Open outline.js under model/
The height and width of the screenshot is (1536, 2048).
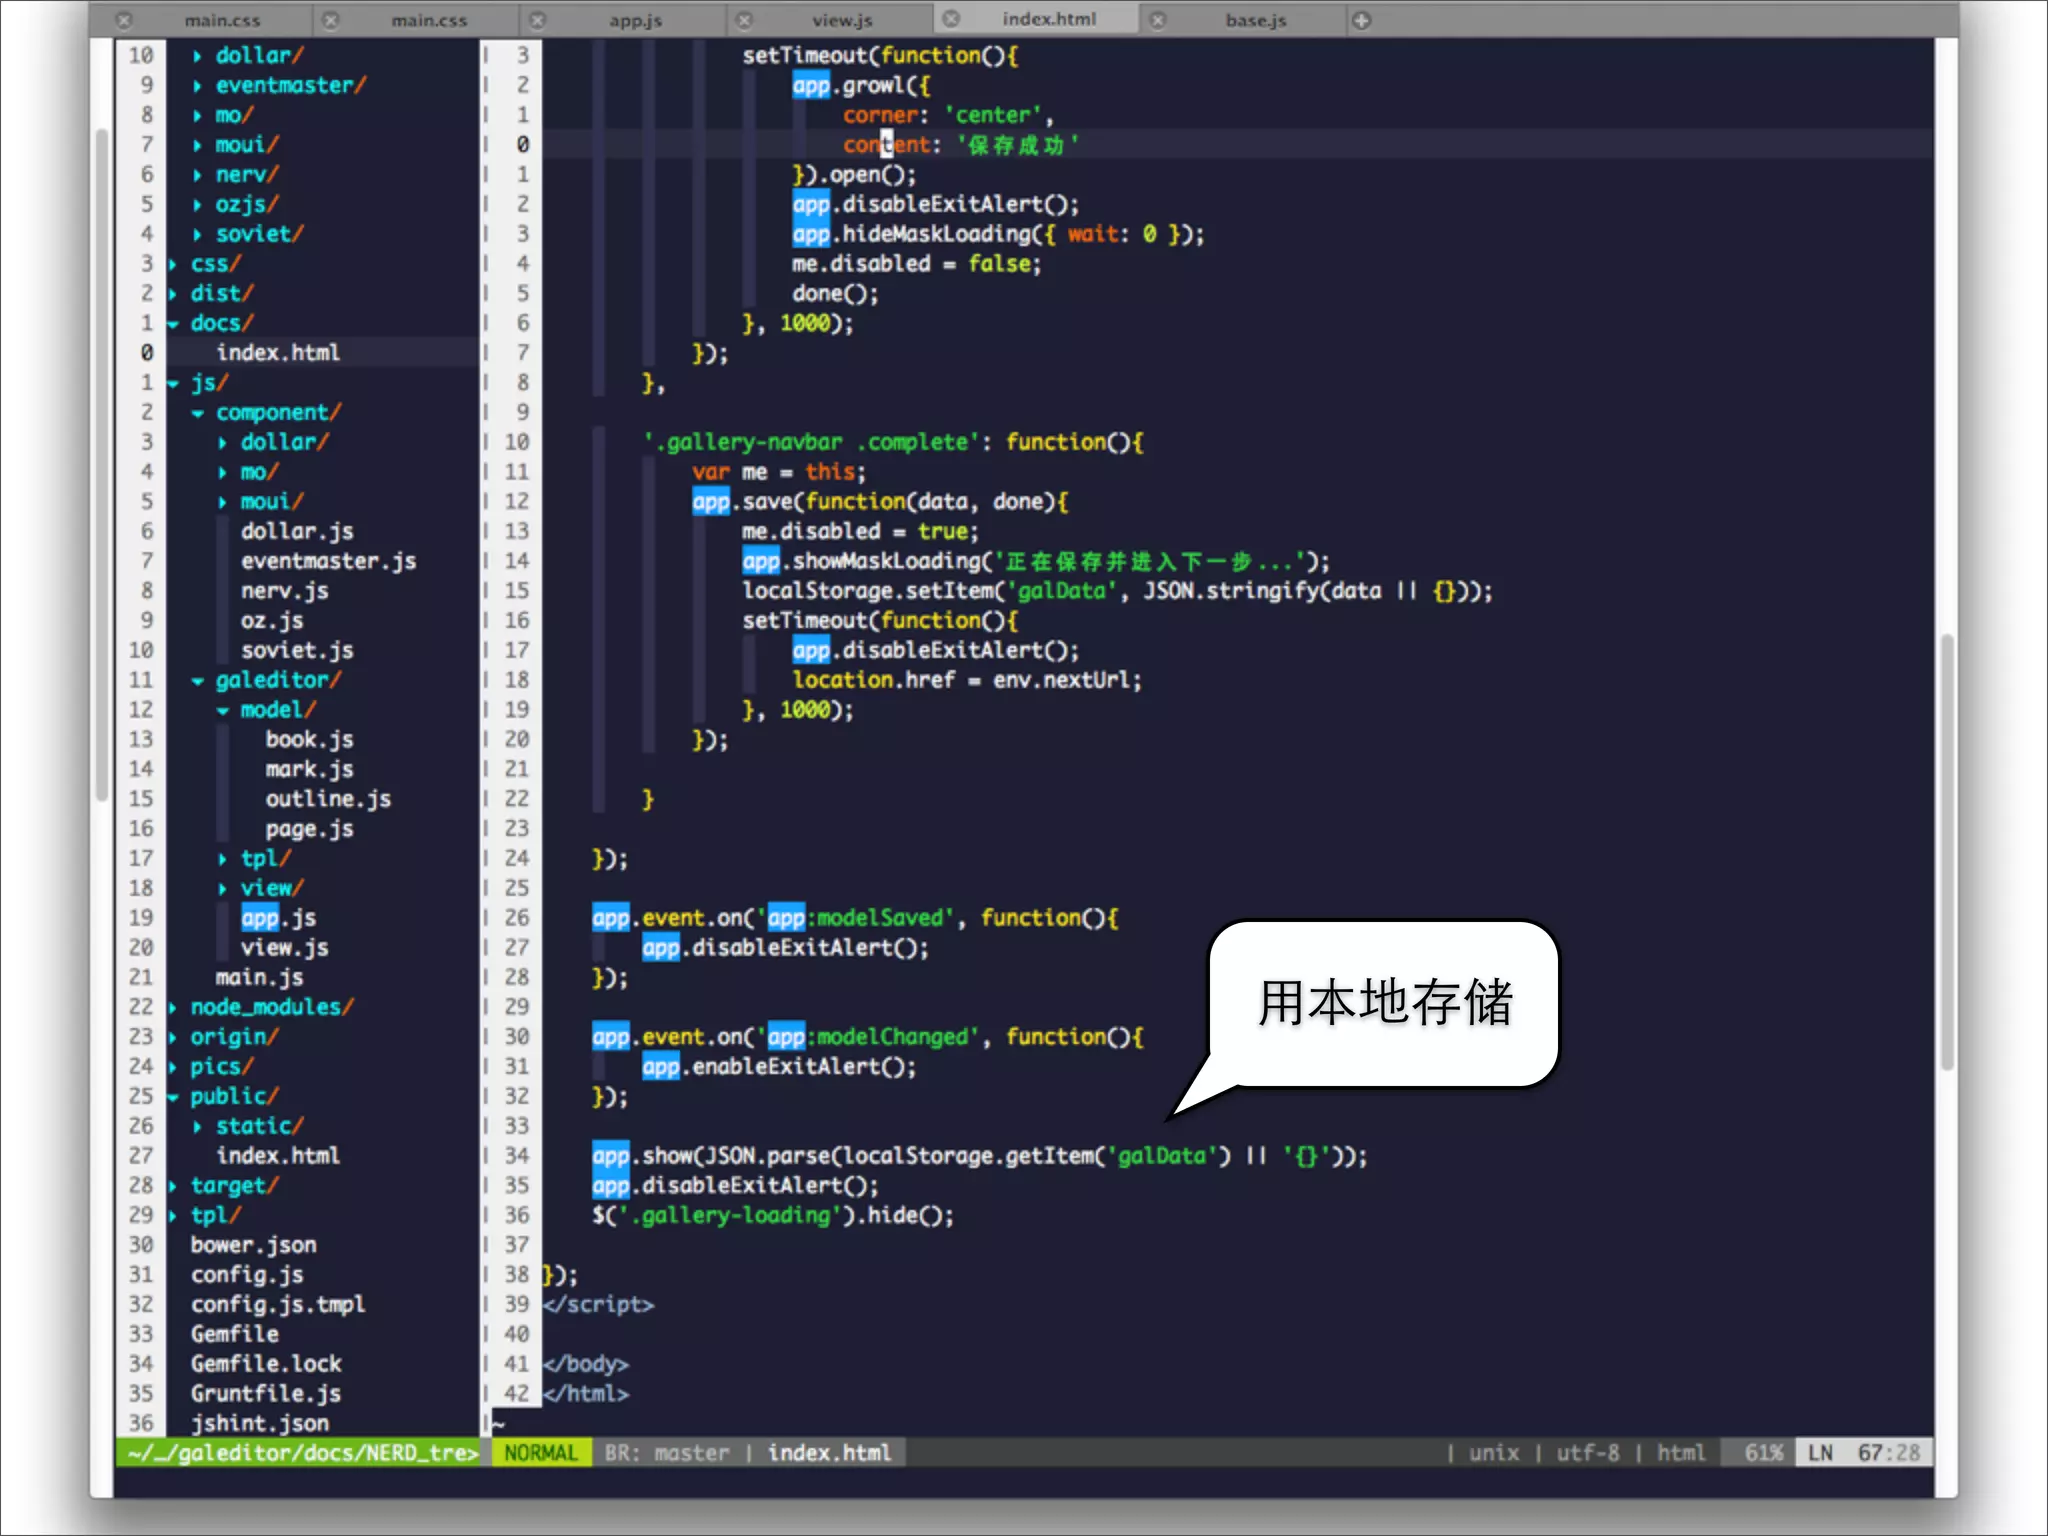point(328,800)
